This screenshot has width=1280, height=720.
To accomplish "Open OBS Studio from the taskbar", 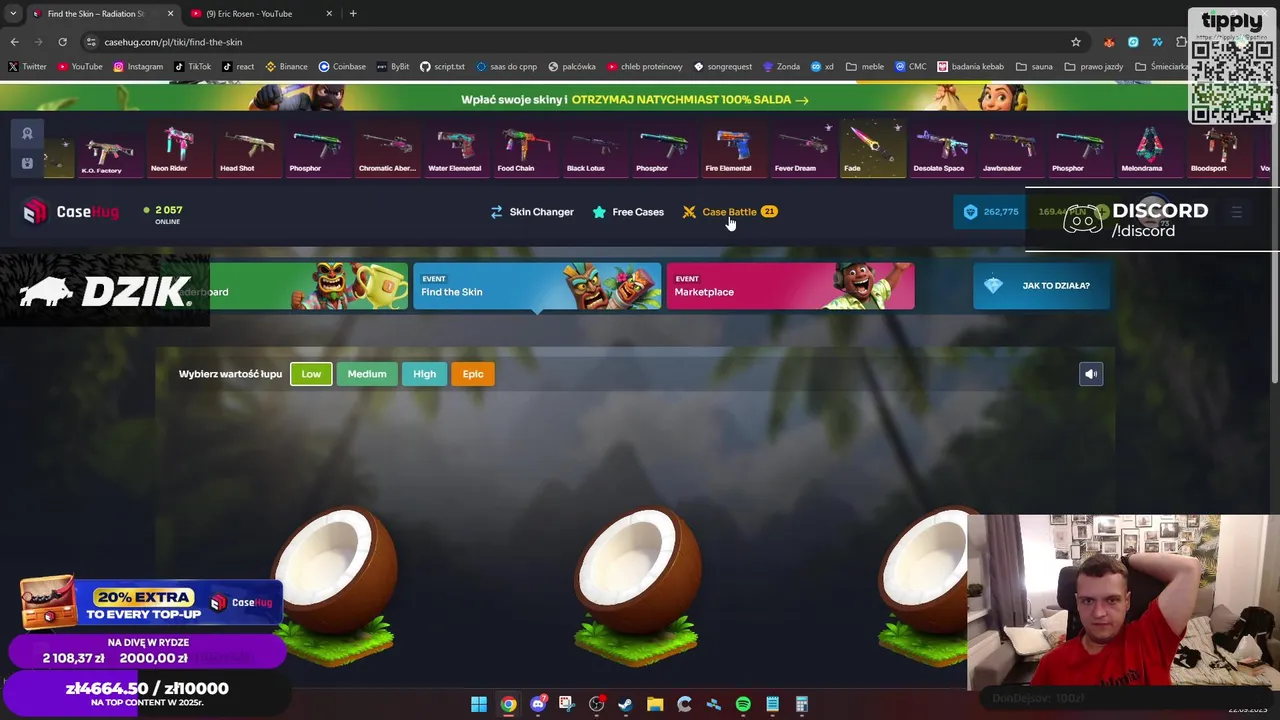I will pyautogui.click(x=597, y=705).
